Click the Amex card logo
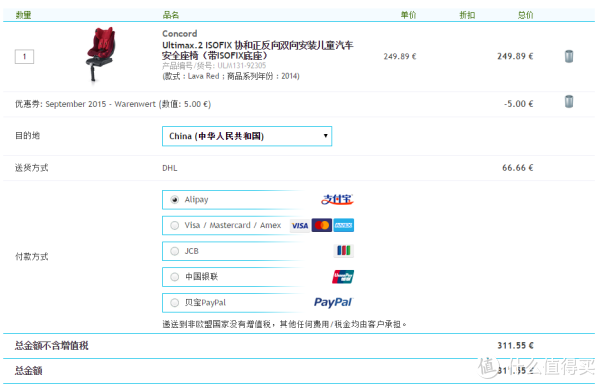 pyautogui.click(x=344, y=225)
